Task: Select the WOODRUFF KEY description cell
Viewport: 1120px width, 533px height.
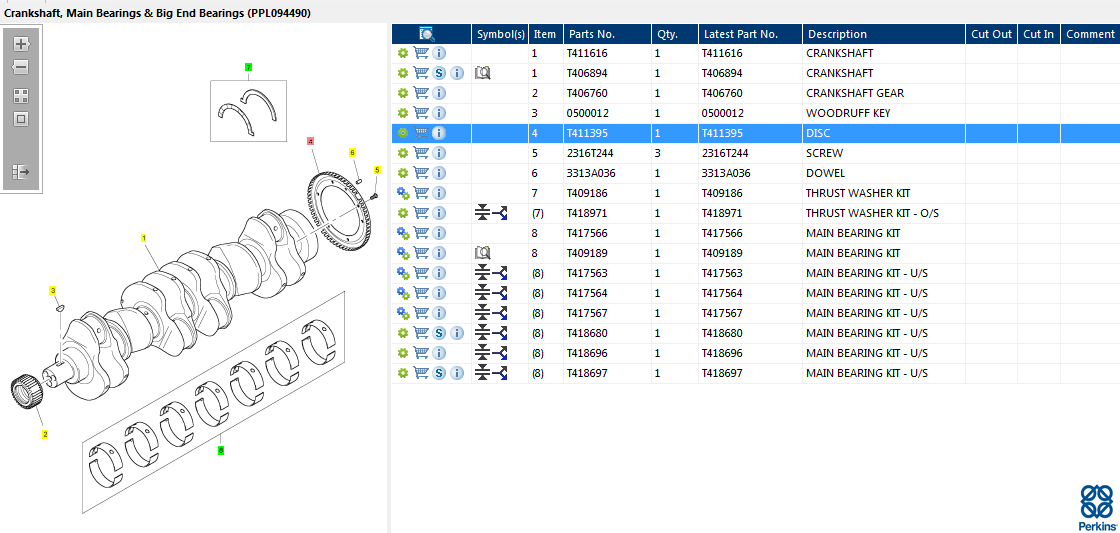Action: (x=884, y=113)
